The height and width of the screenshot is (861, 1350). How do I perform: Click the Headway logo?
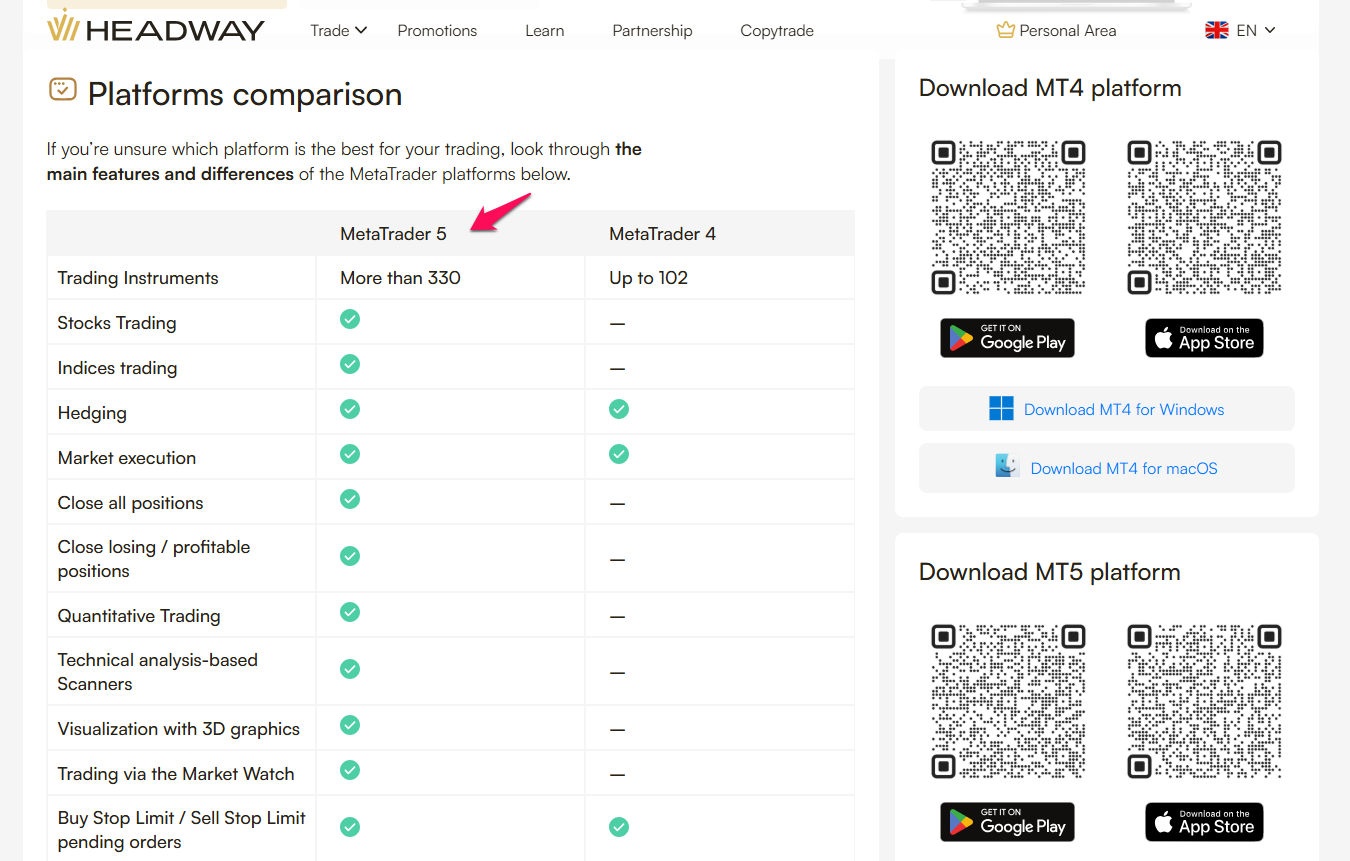pyautogui.click(x=156, y=27)
